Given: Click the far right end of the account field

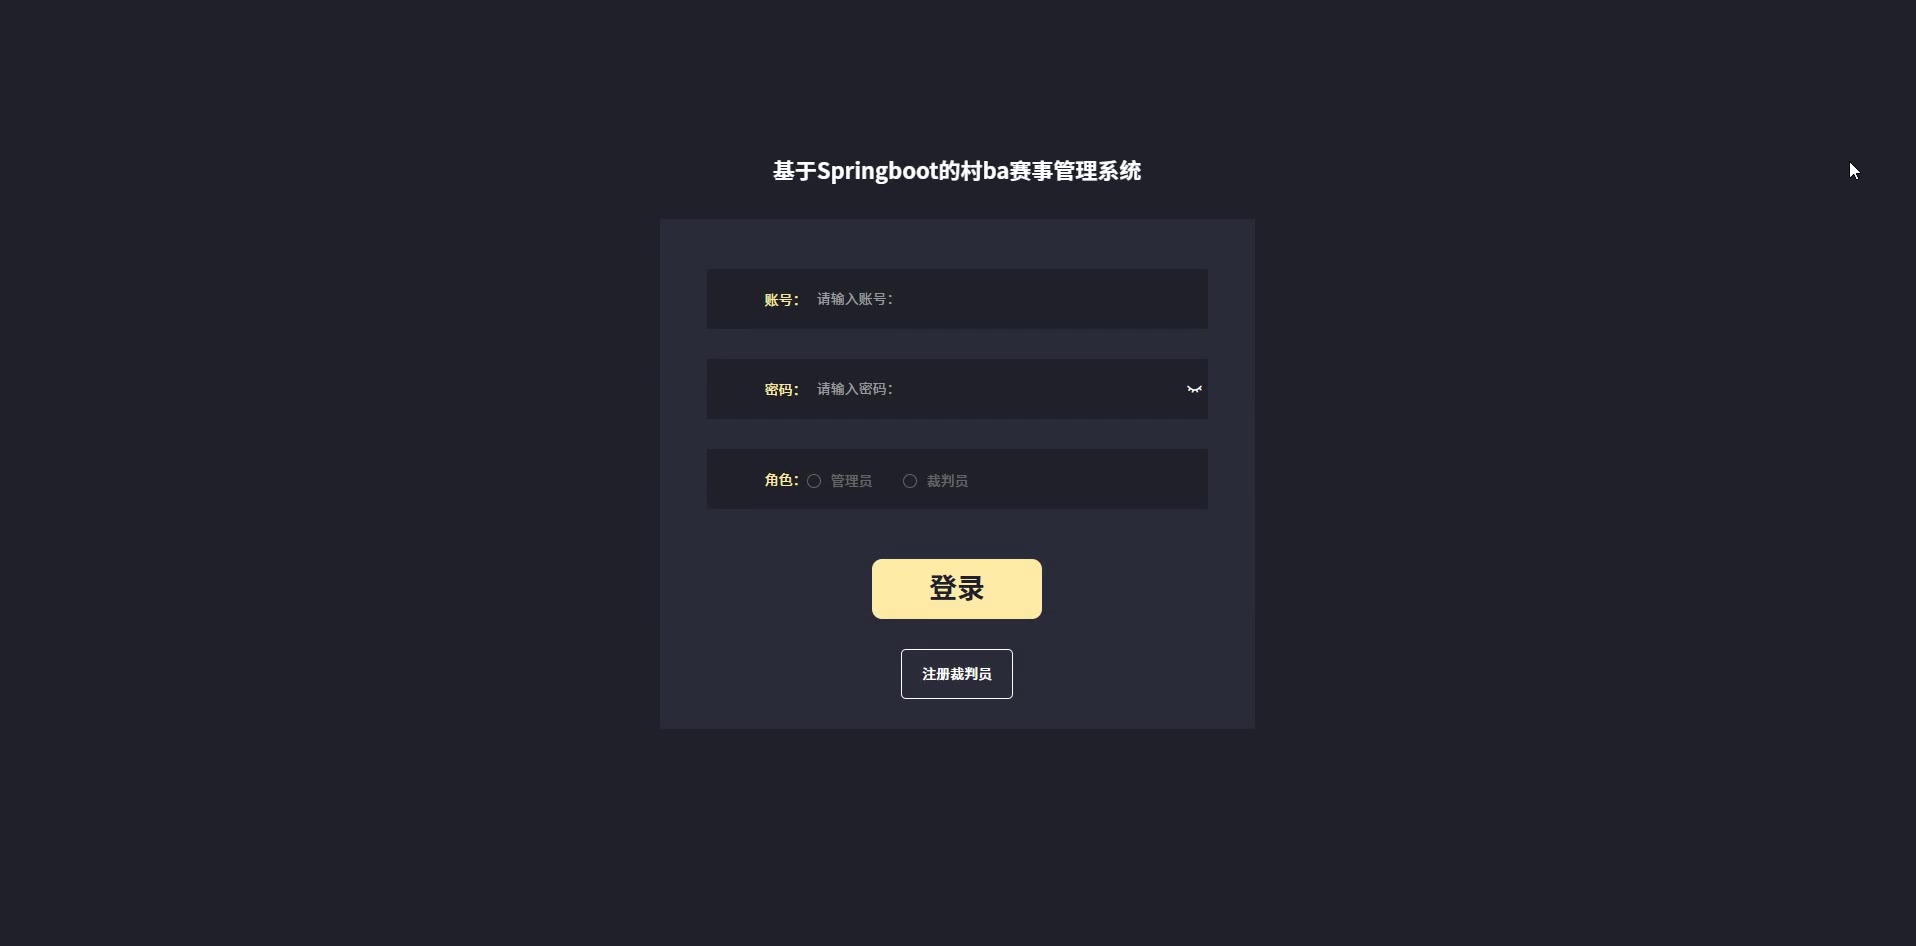Looking at the screenshot, I should (x=1190, y=299).
